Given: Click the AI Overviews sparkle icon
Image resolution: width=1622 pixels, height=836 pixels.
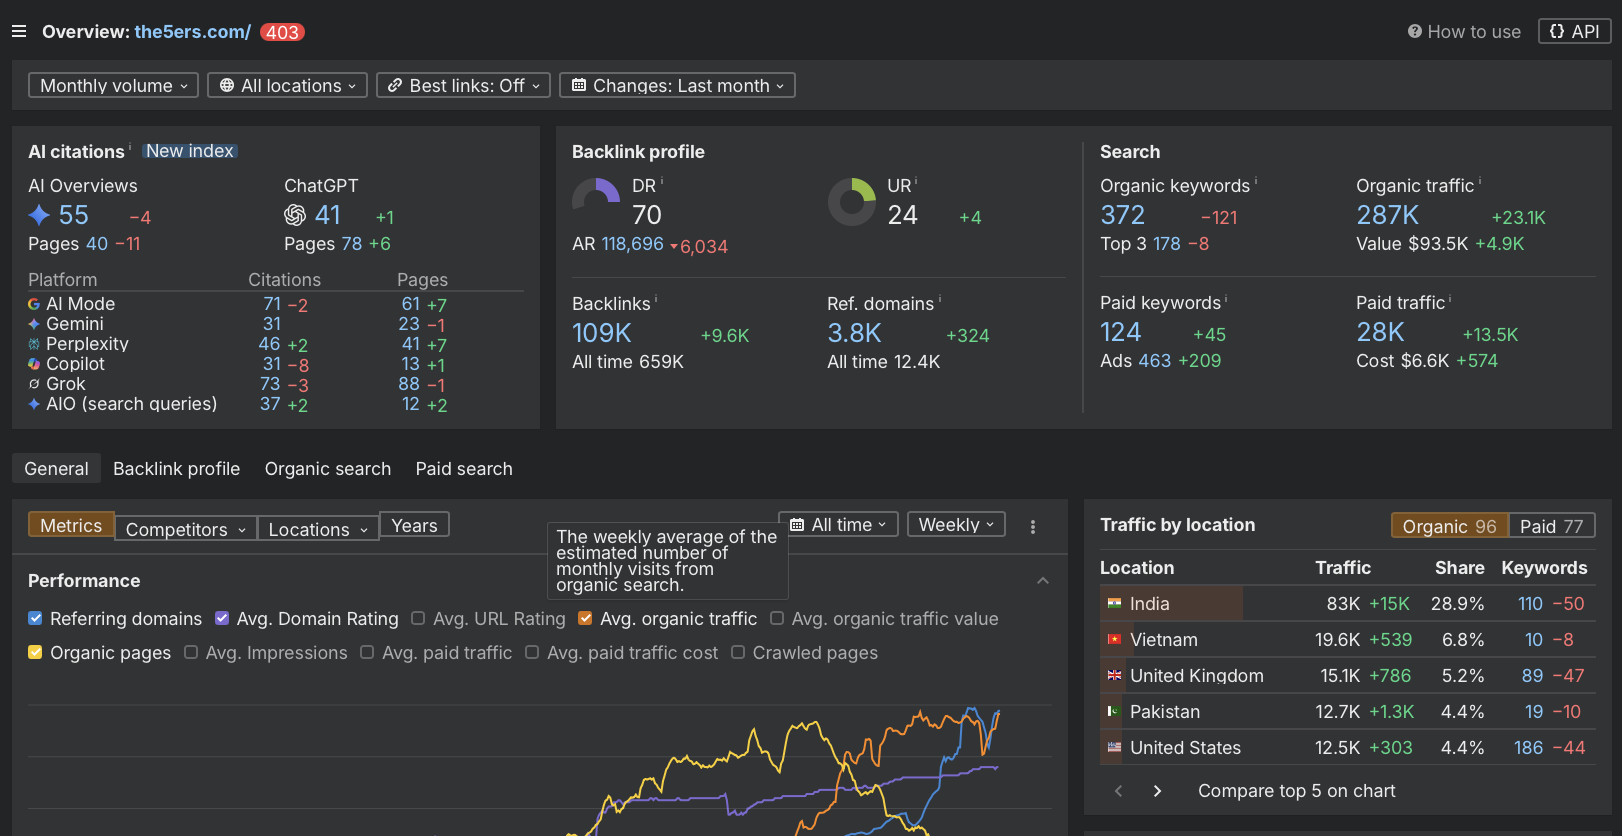Looking at the screenshot, I should tap(39, 215).
